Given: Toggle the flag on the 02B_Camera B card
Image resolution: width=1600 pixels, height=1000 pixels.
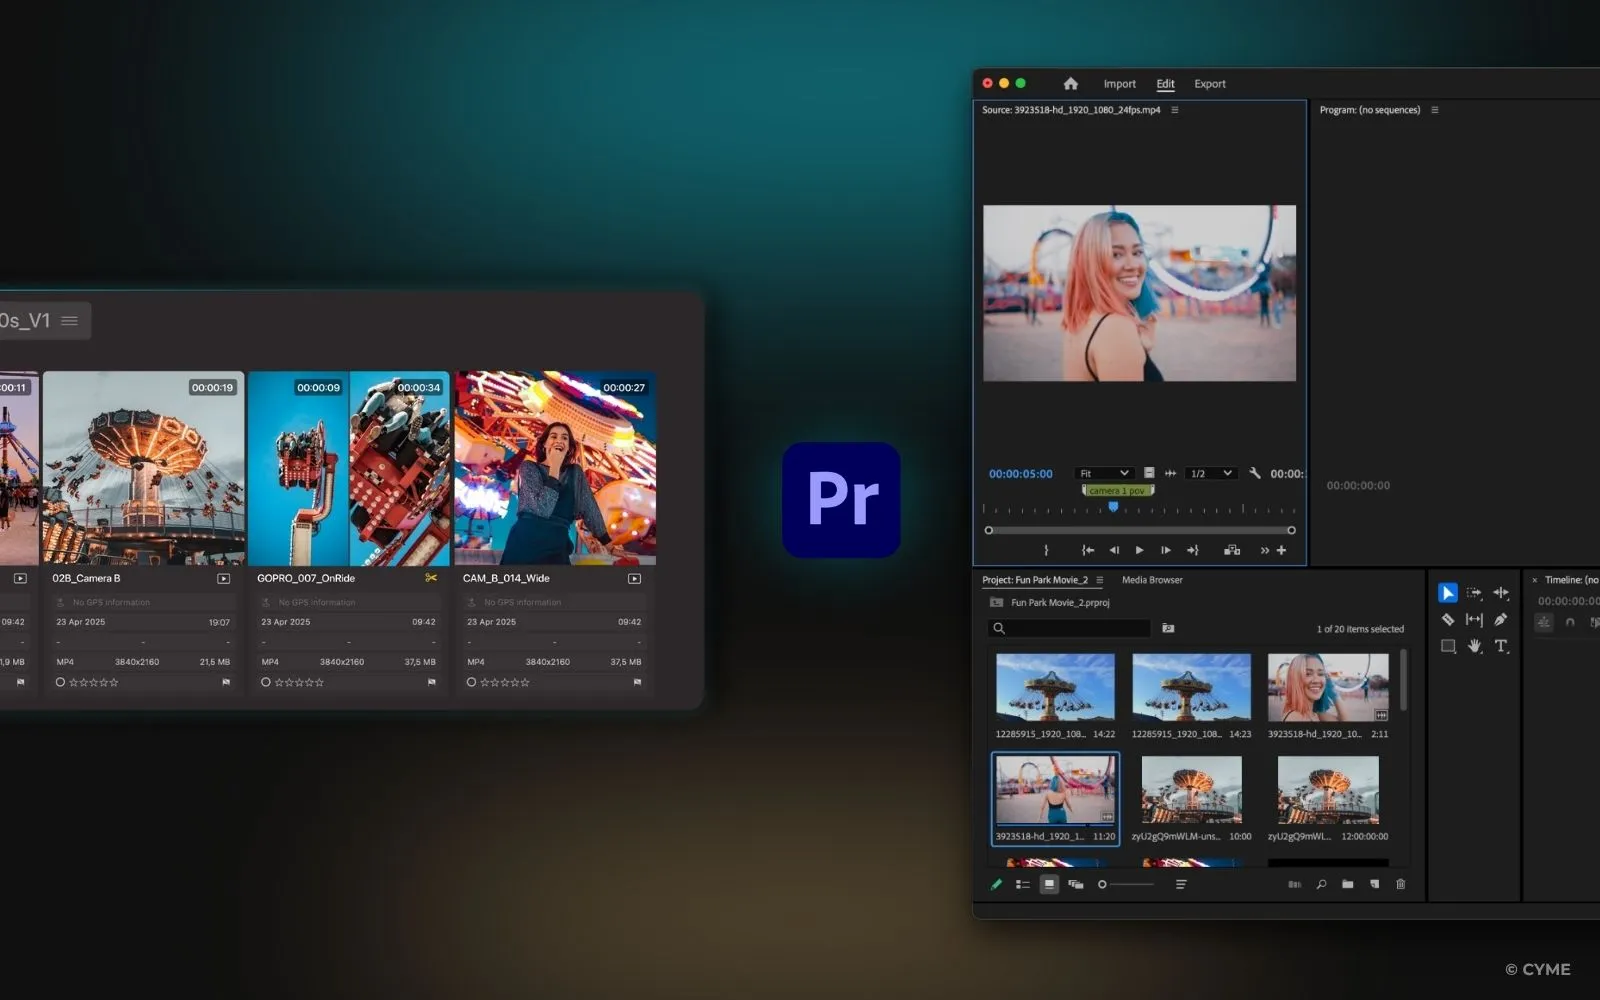Looking at the screenshot, I should point(226,682).
